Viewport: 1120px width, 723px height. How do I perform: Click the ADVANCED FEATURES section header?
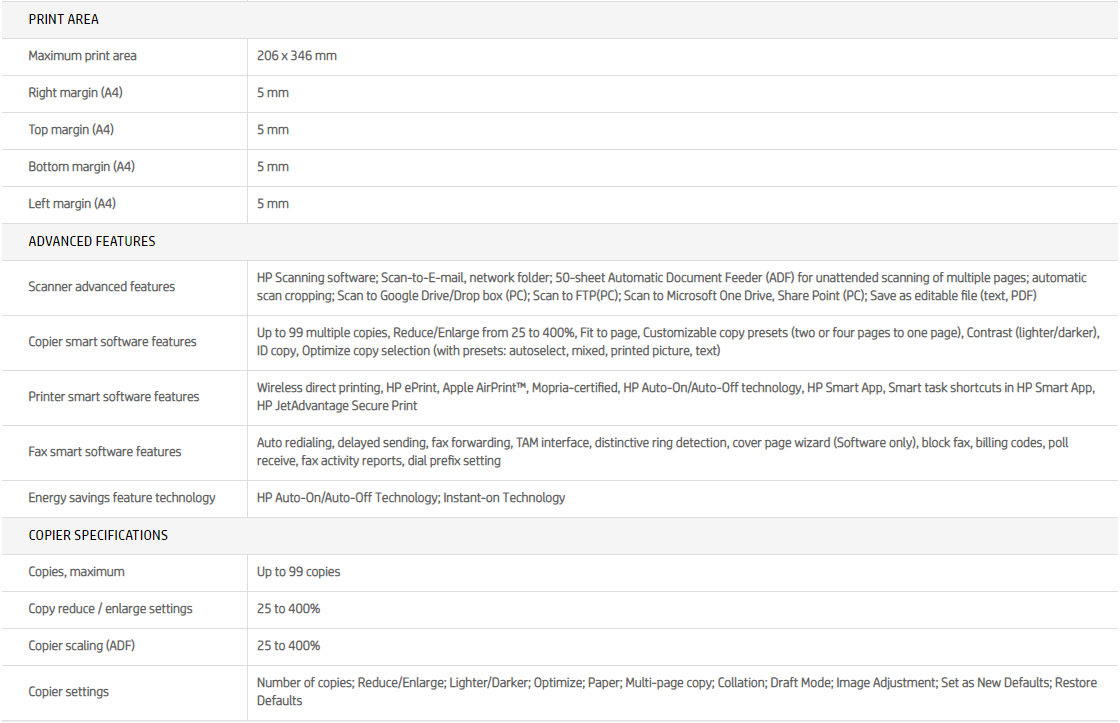click(x=92, y=241)
